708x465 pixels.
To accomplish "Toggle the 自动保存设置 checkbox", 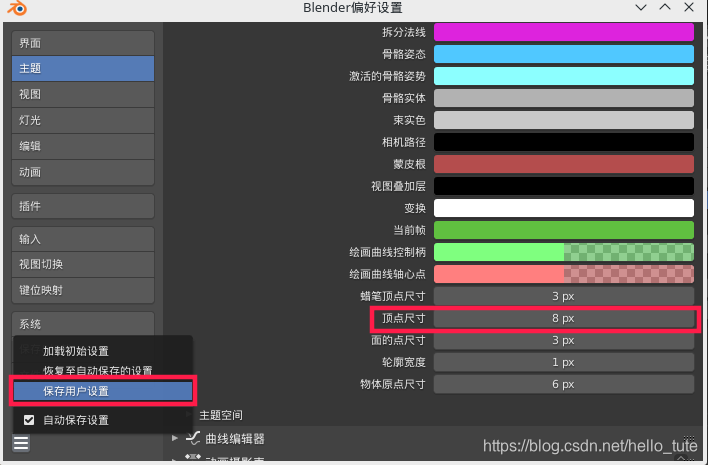I will pyautogui.click(x=29, y=420).
